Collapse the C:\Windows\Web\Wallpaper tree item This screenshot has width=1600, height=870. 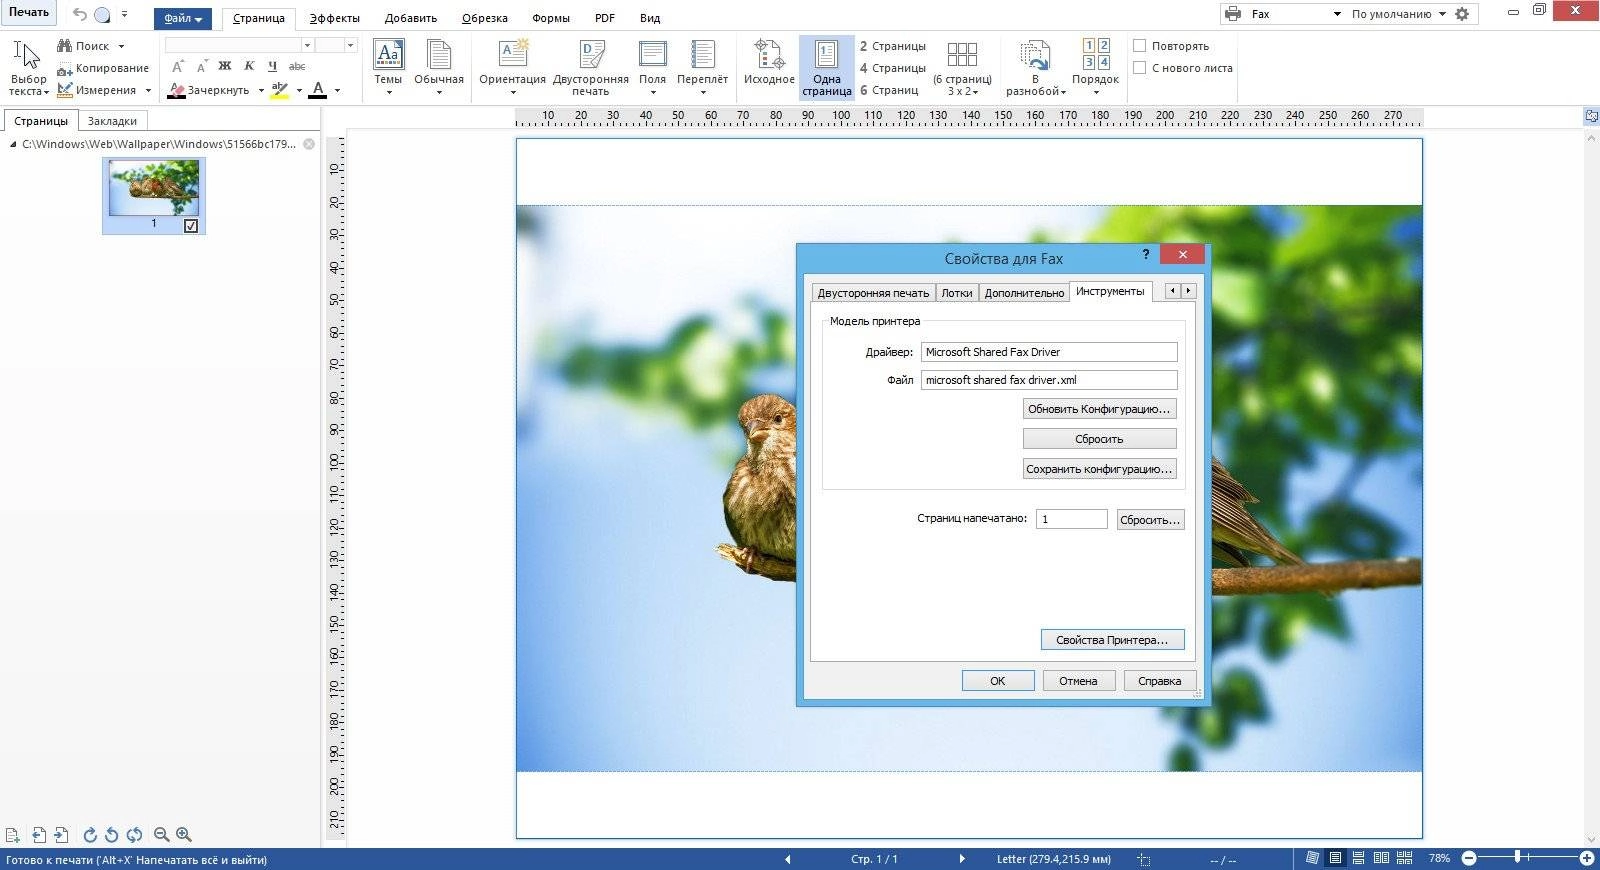[x=13, y=144]
